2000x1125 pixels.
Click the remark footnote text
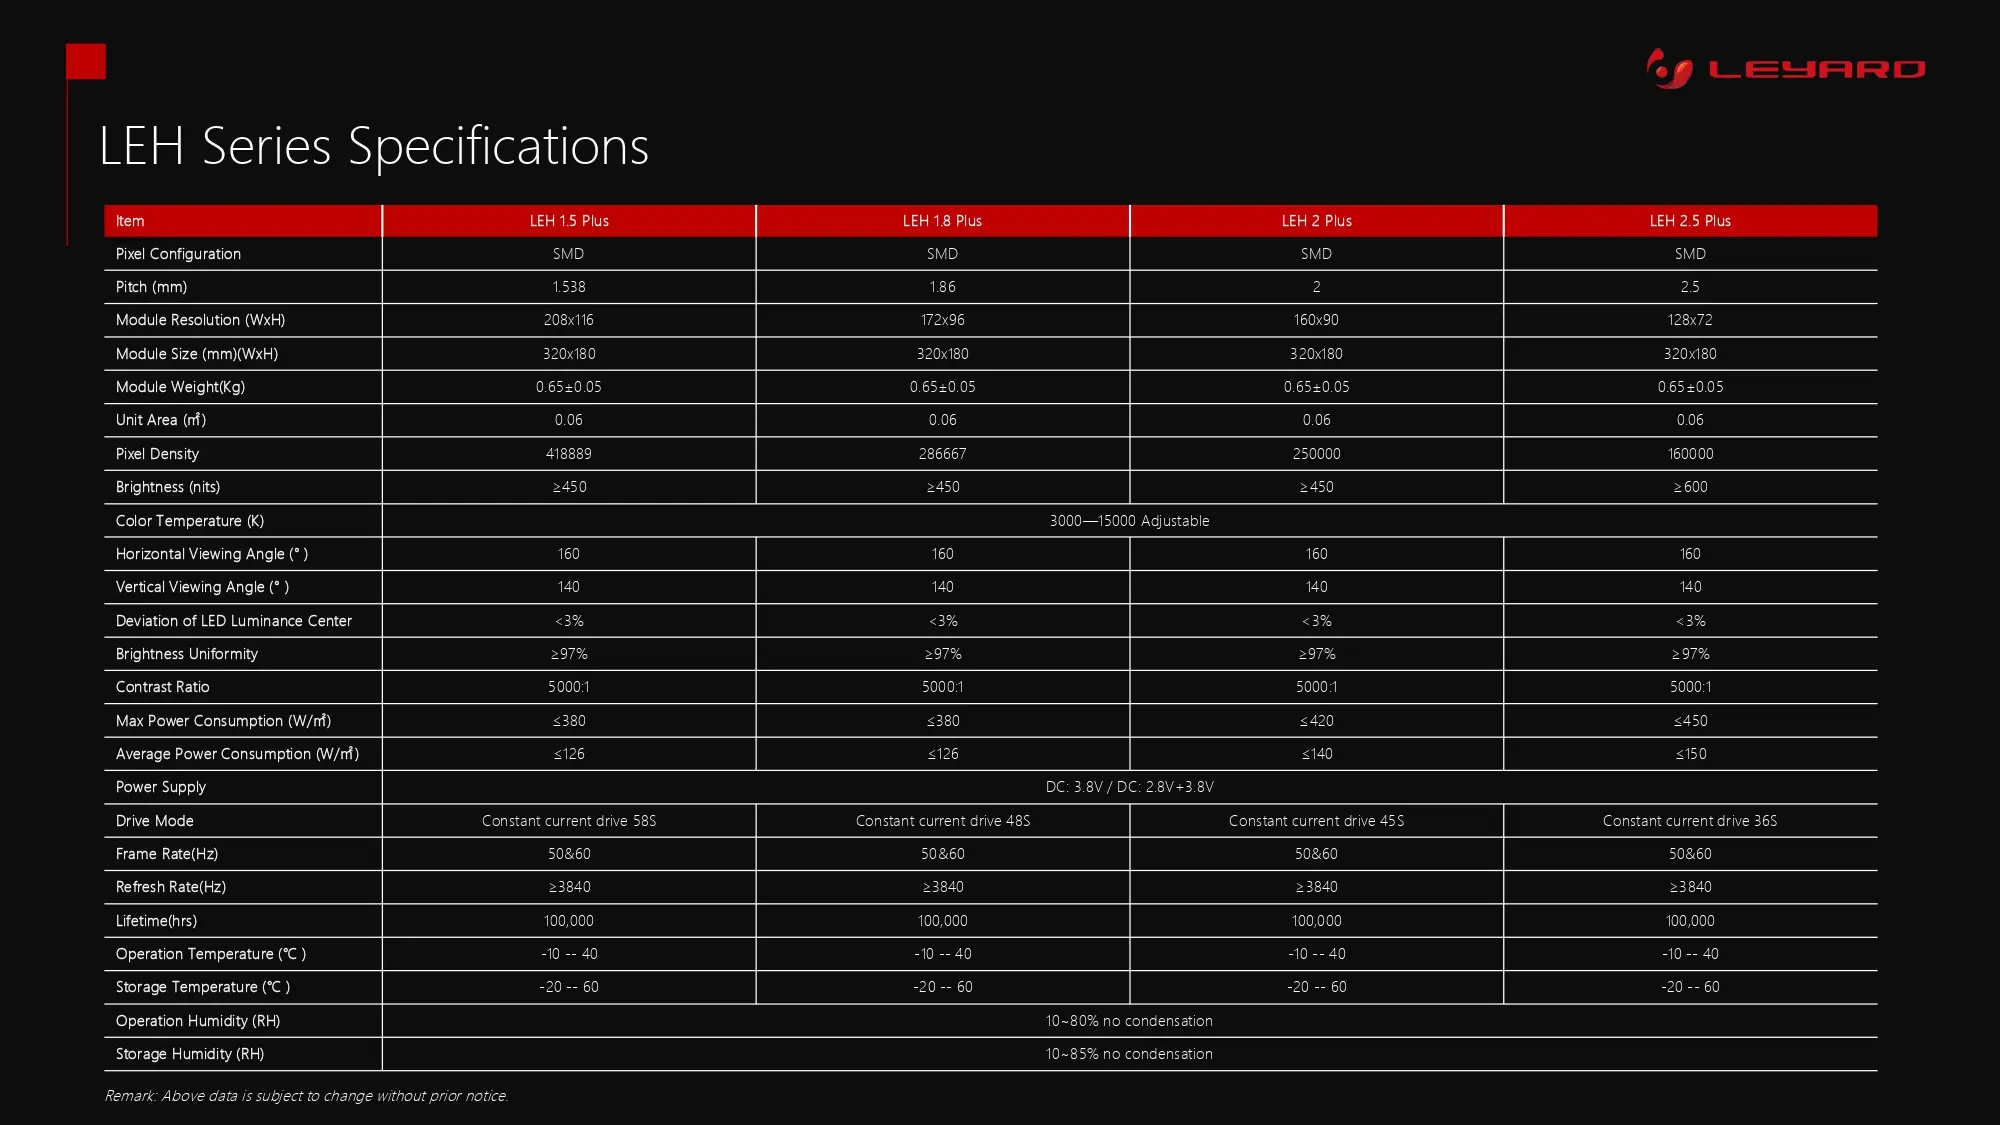(x=306, y=1096)
